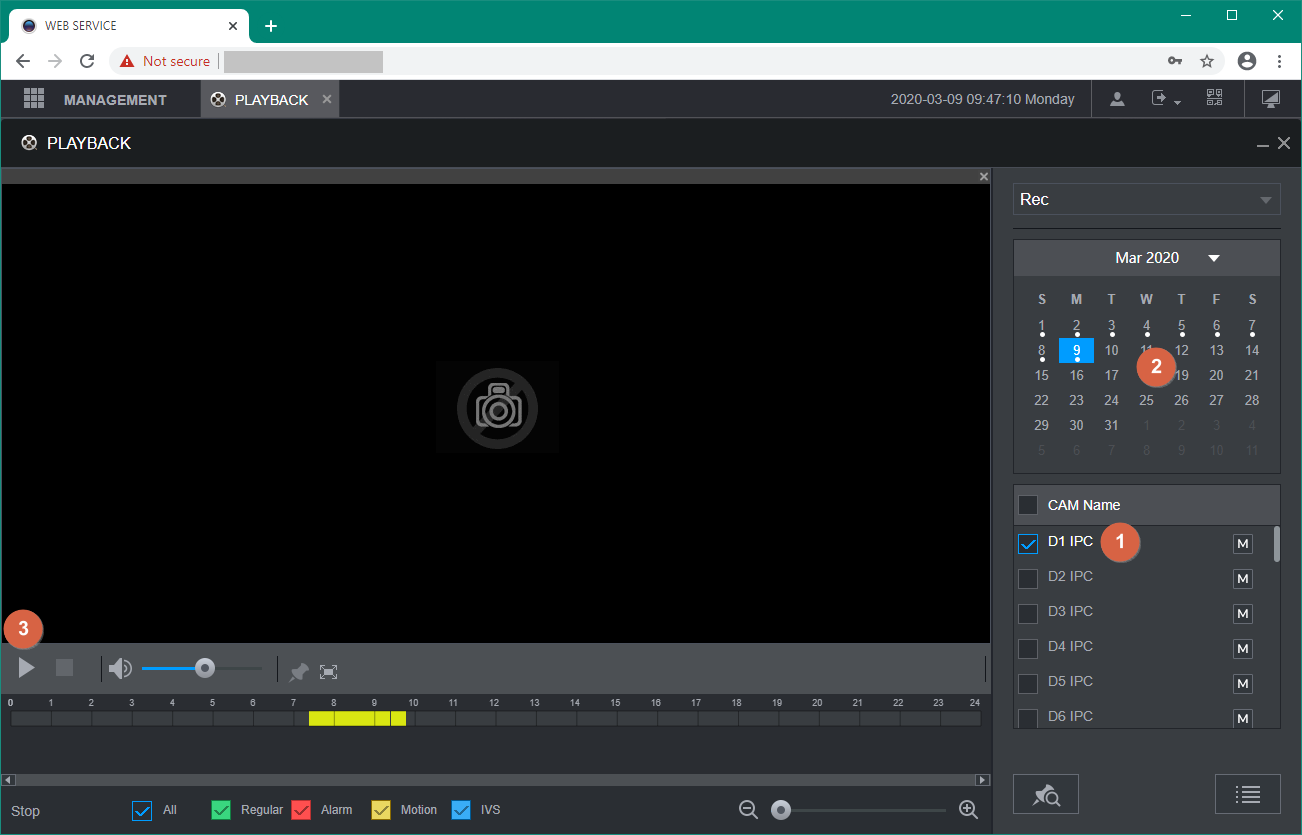Click the Stop square button

65,668
